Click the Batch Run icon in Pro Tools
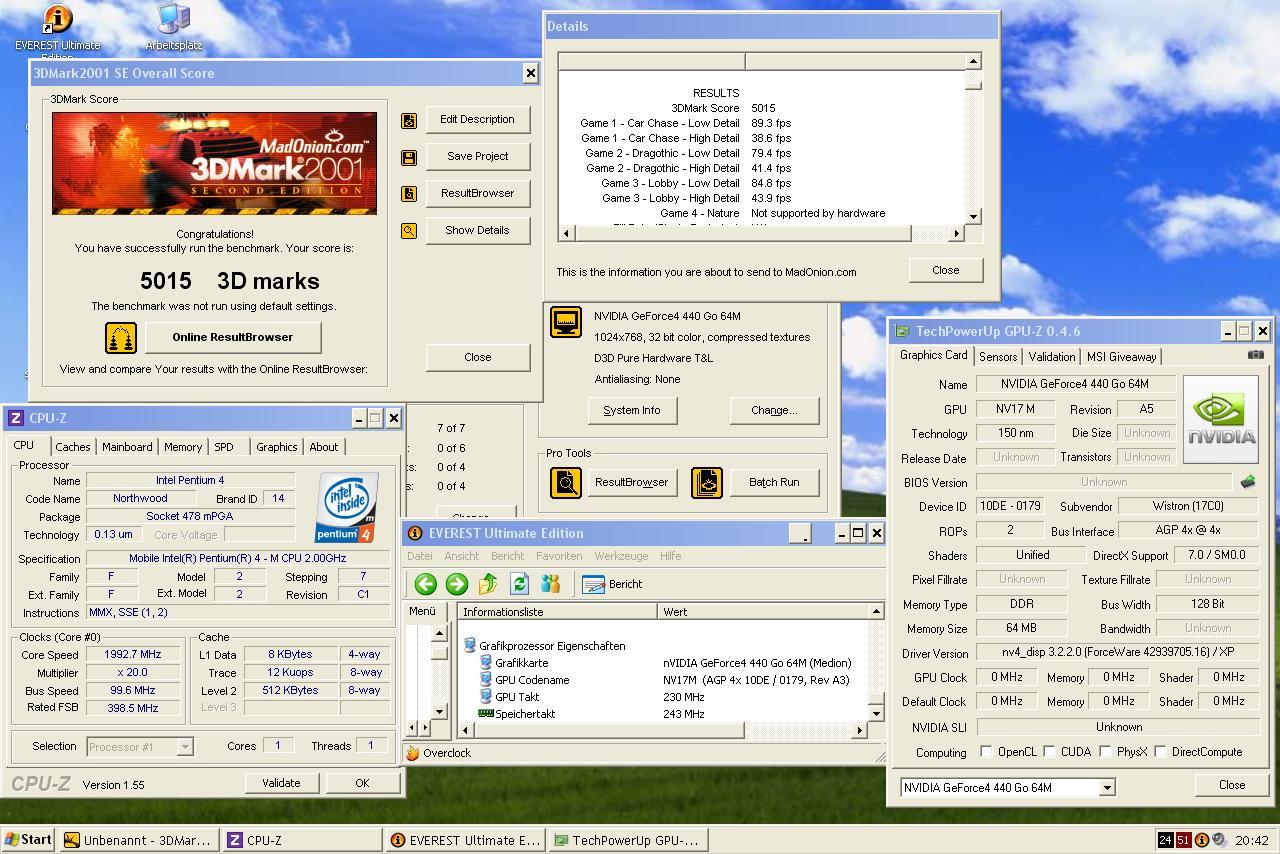The height and width of the screenshot is (854, 1280). click(707, 482)
